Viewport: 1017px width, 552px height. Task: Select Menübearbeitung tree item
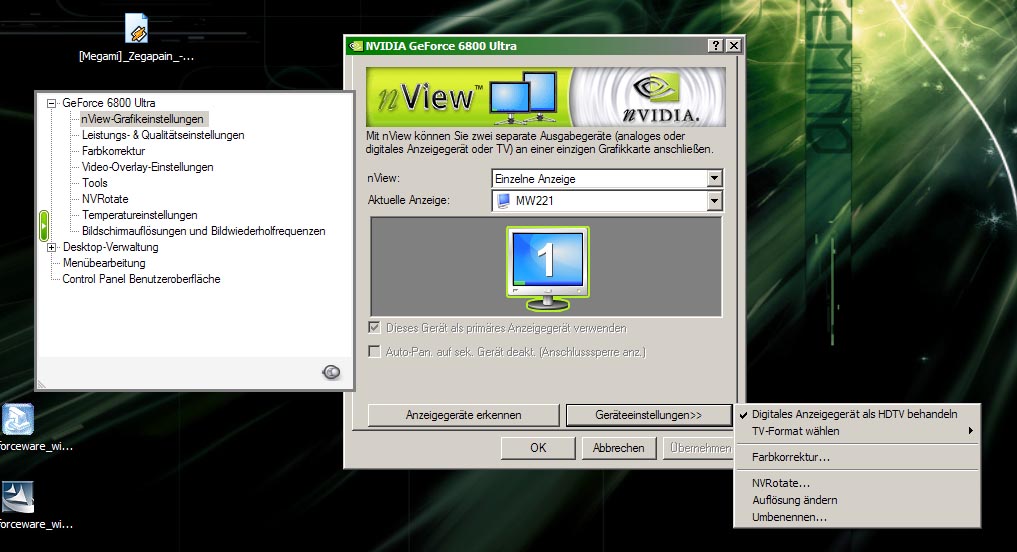[104, 263]
